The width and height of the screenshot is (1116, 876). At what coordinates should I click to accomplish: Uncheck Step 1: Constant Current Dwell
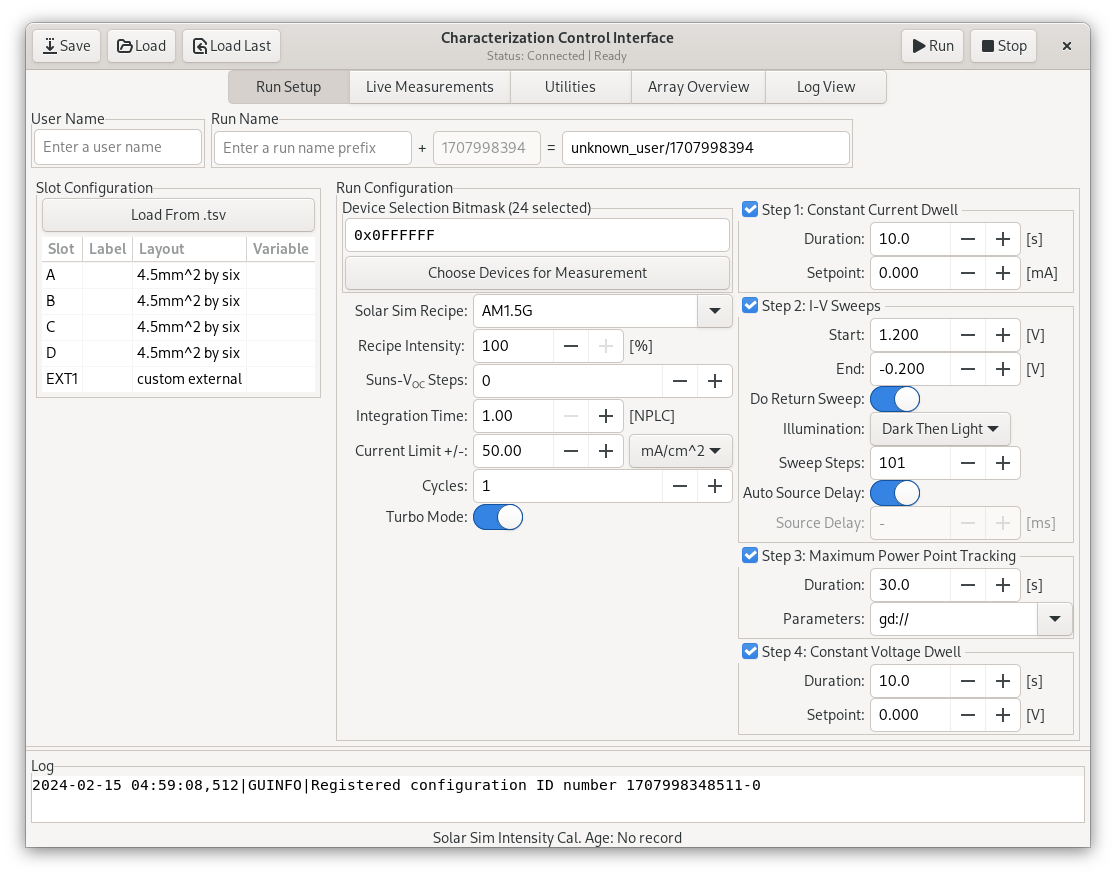click(x=749, y=209)
